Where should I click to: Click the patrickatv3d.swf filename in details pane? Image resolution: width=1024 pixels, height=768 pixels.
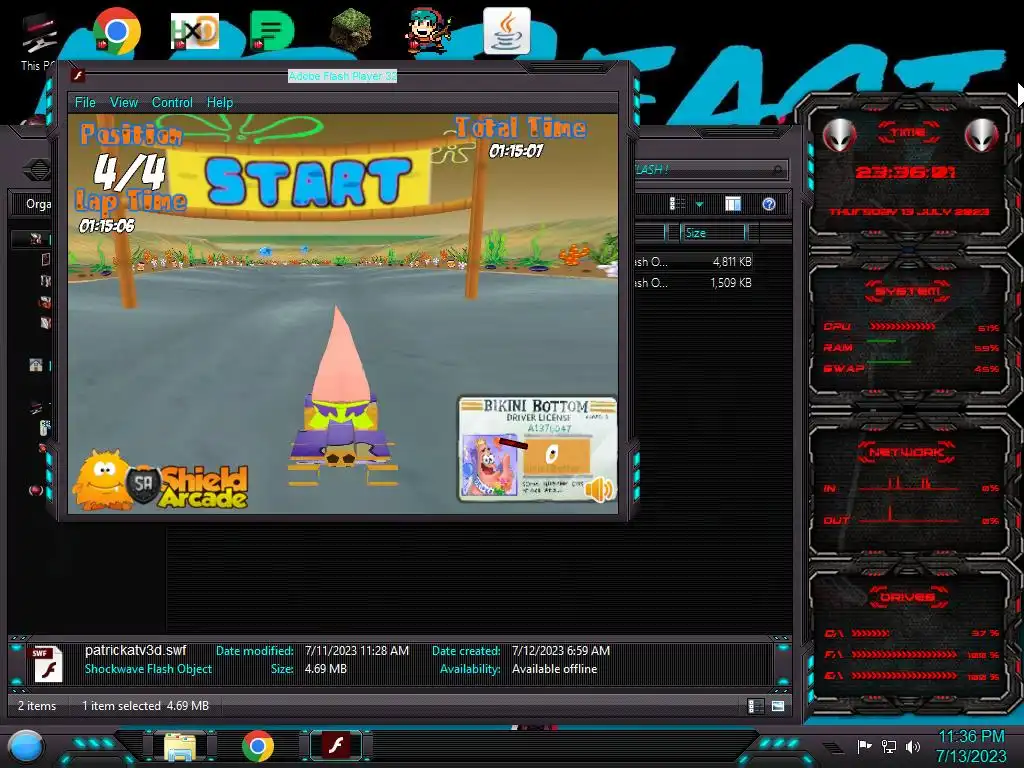135,650
